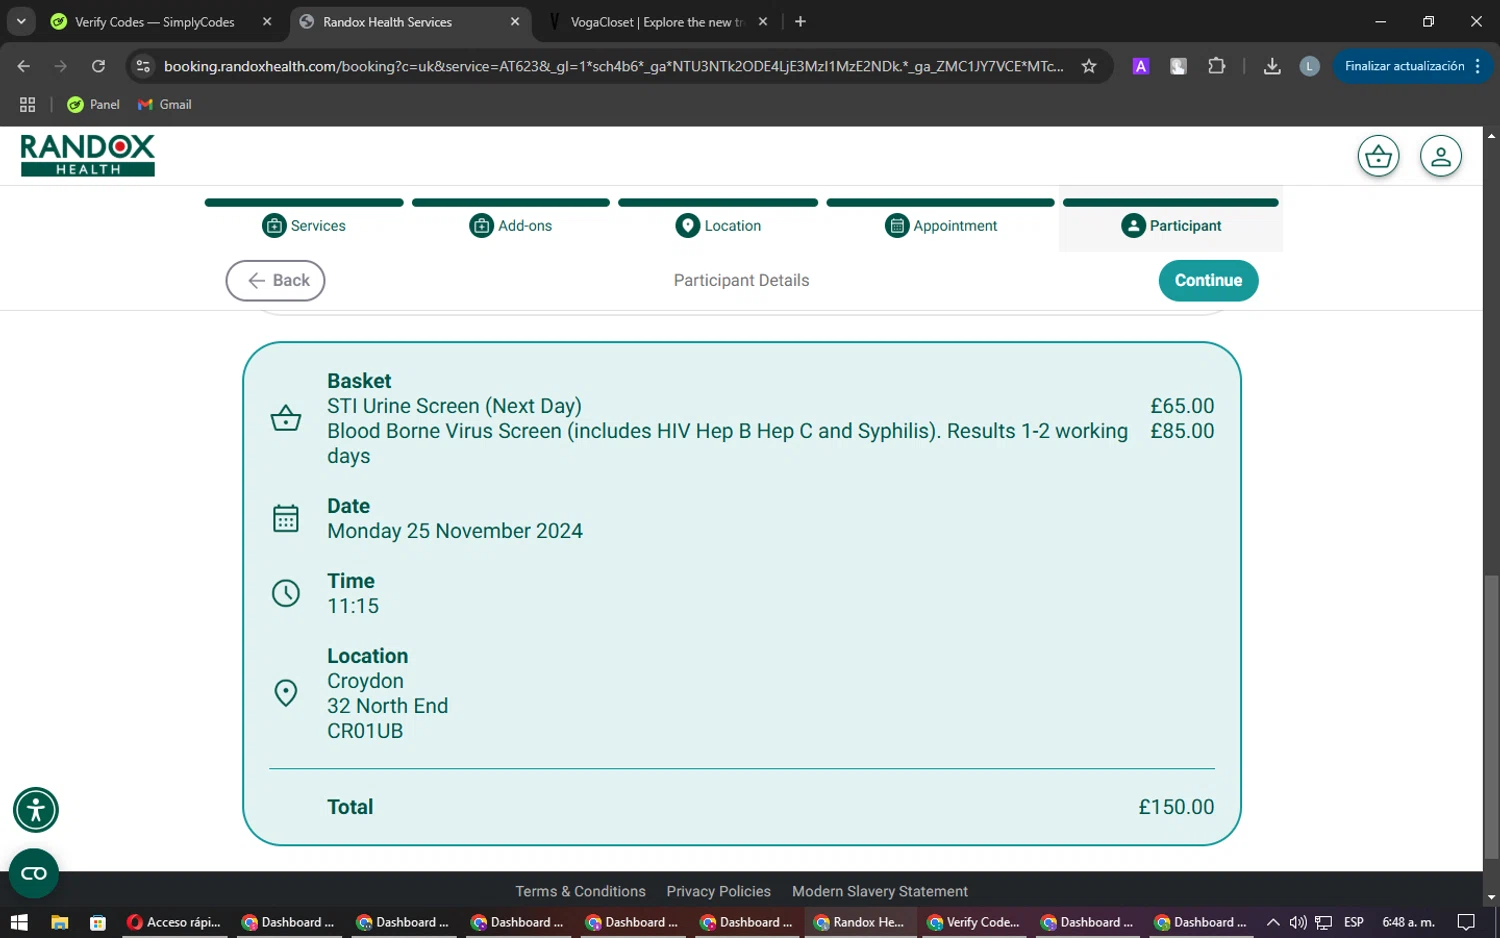Open the Chrome profile avatar

1309,66
